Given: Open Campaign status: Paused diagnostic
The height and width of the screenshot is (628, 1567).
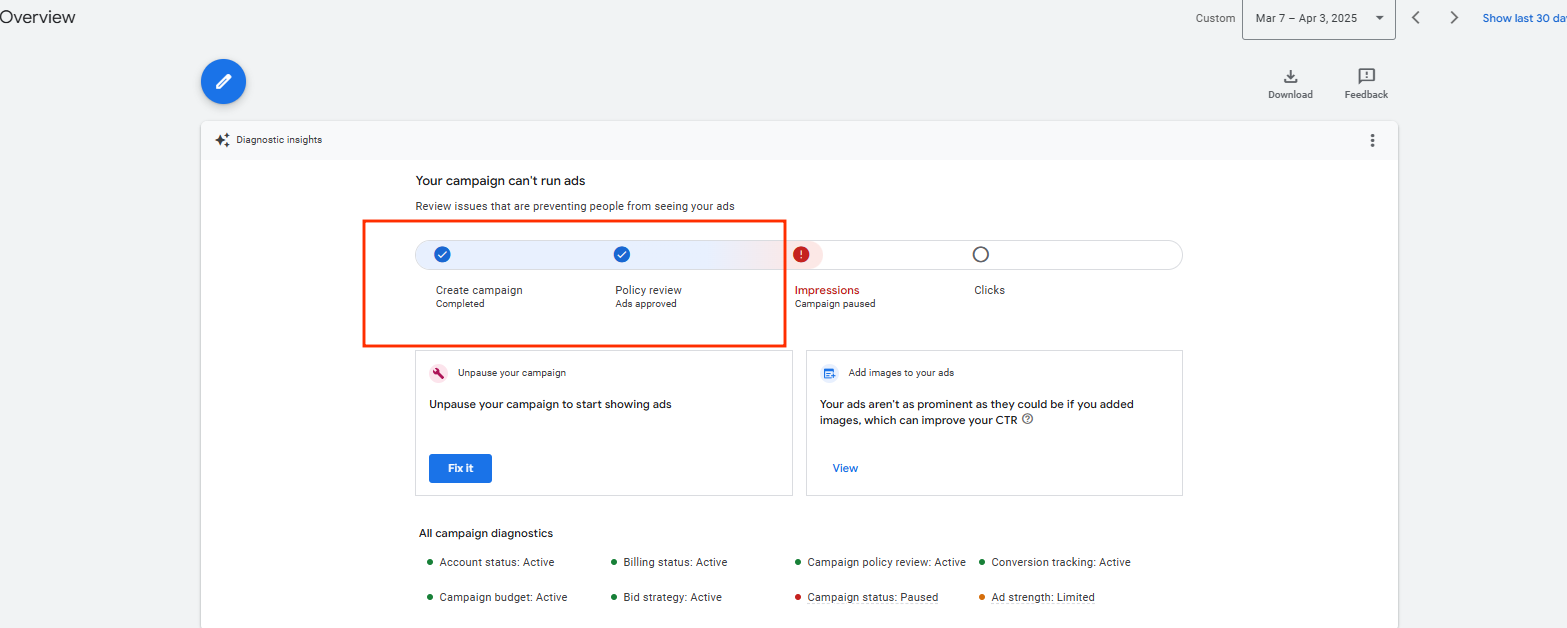Looking at the screenshot, I should [872, 597].
